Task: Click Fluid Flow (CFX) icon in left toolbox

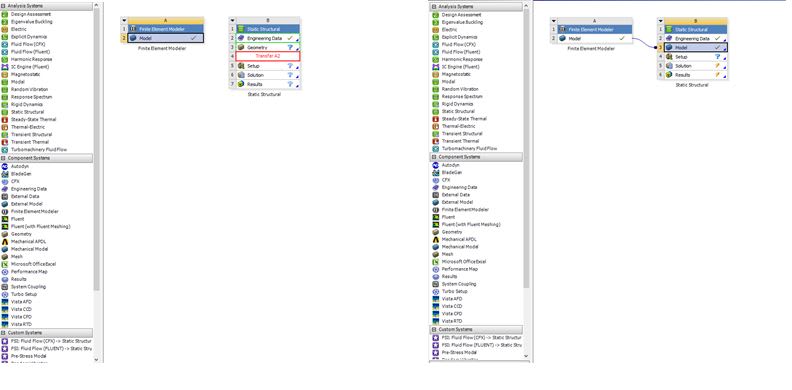Action: pos(5,44)
